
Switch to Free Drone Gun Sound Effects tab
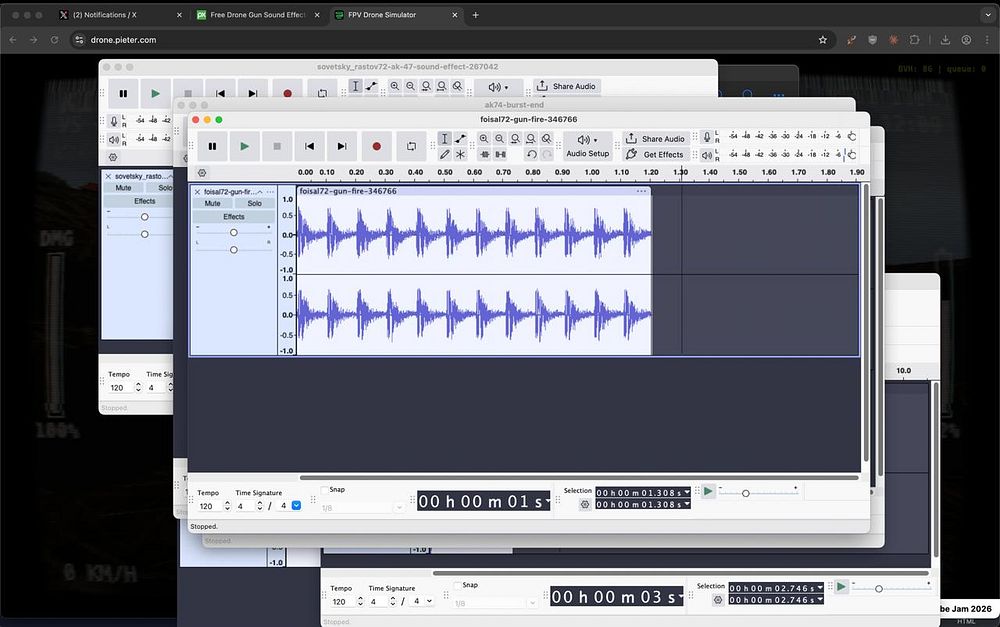tap(257, 15)
